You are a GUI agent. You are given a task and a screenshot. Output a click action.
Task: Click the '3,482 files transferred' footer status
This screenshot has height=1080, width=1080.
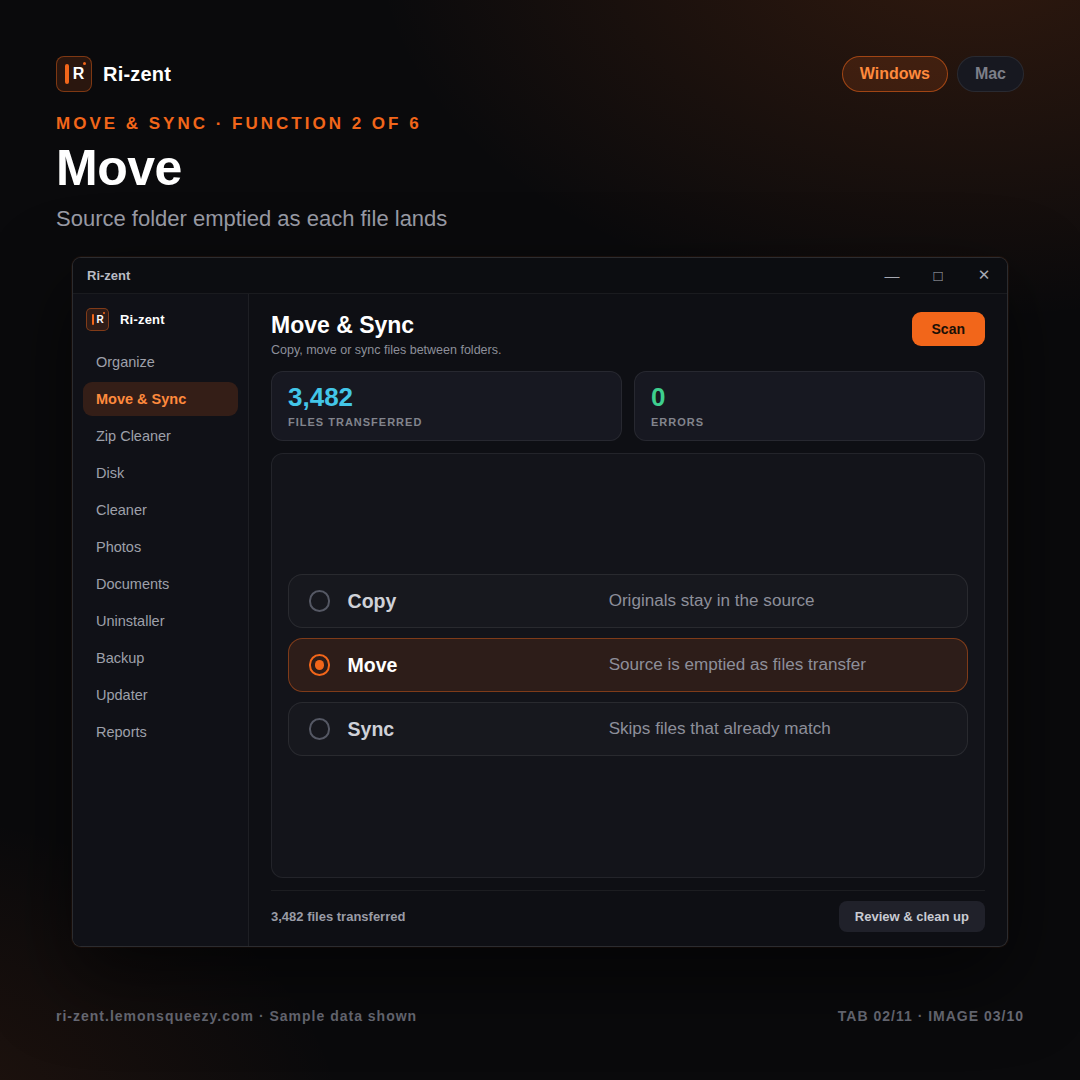[338, 917]
